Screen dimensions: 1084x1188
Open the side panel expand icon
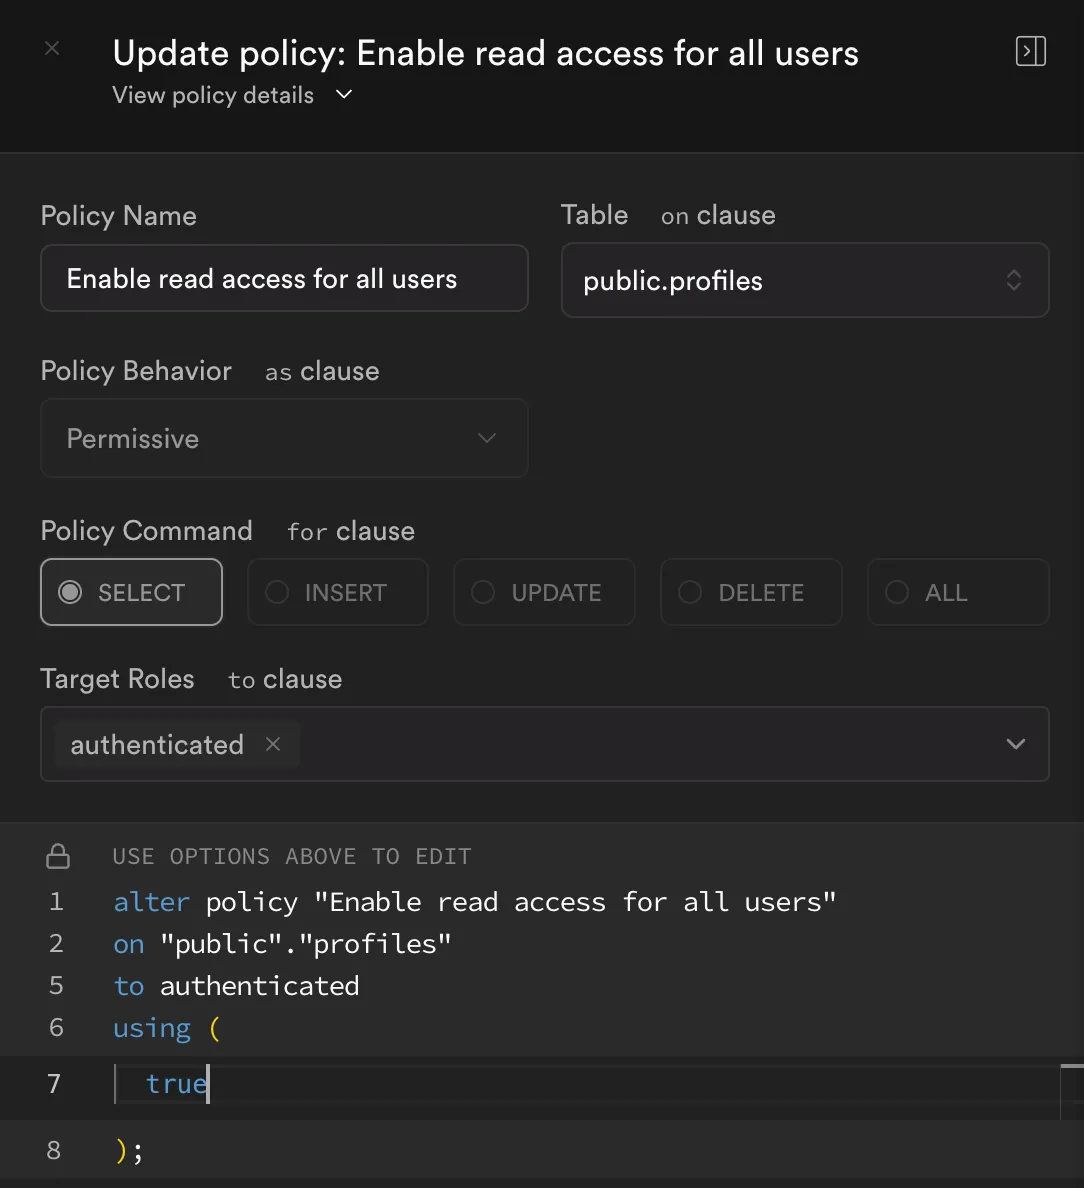pyautogui.click(x=1030, y=51)
